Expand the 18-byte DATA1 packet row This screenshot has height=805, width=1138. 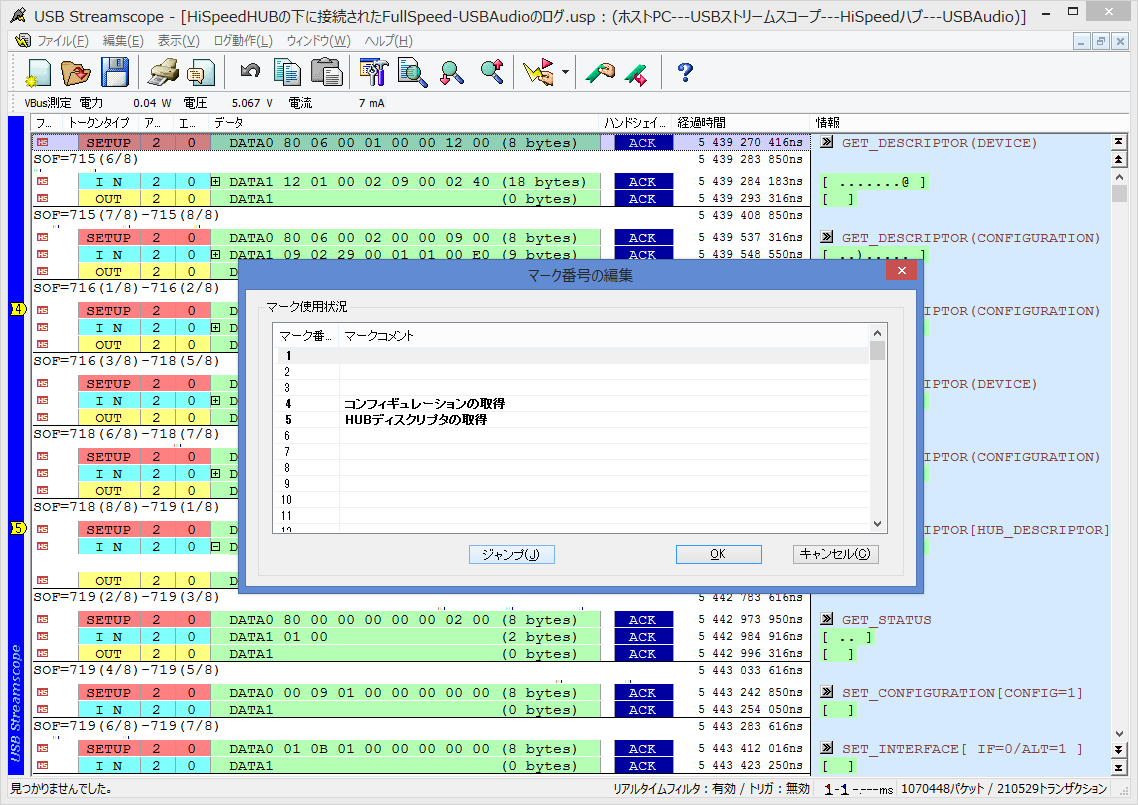(x=216, y=181)
